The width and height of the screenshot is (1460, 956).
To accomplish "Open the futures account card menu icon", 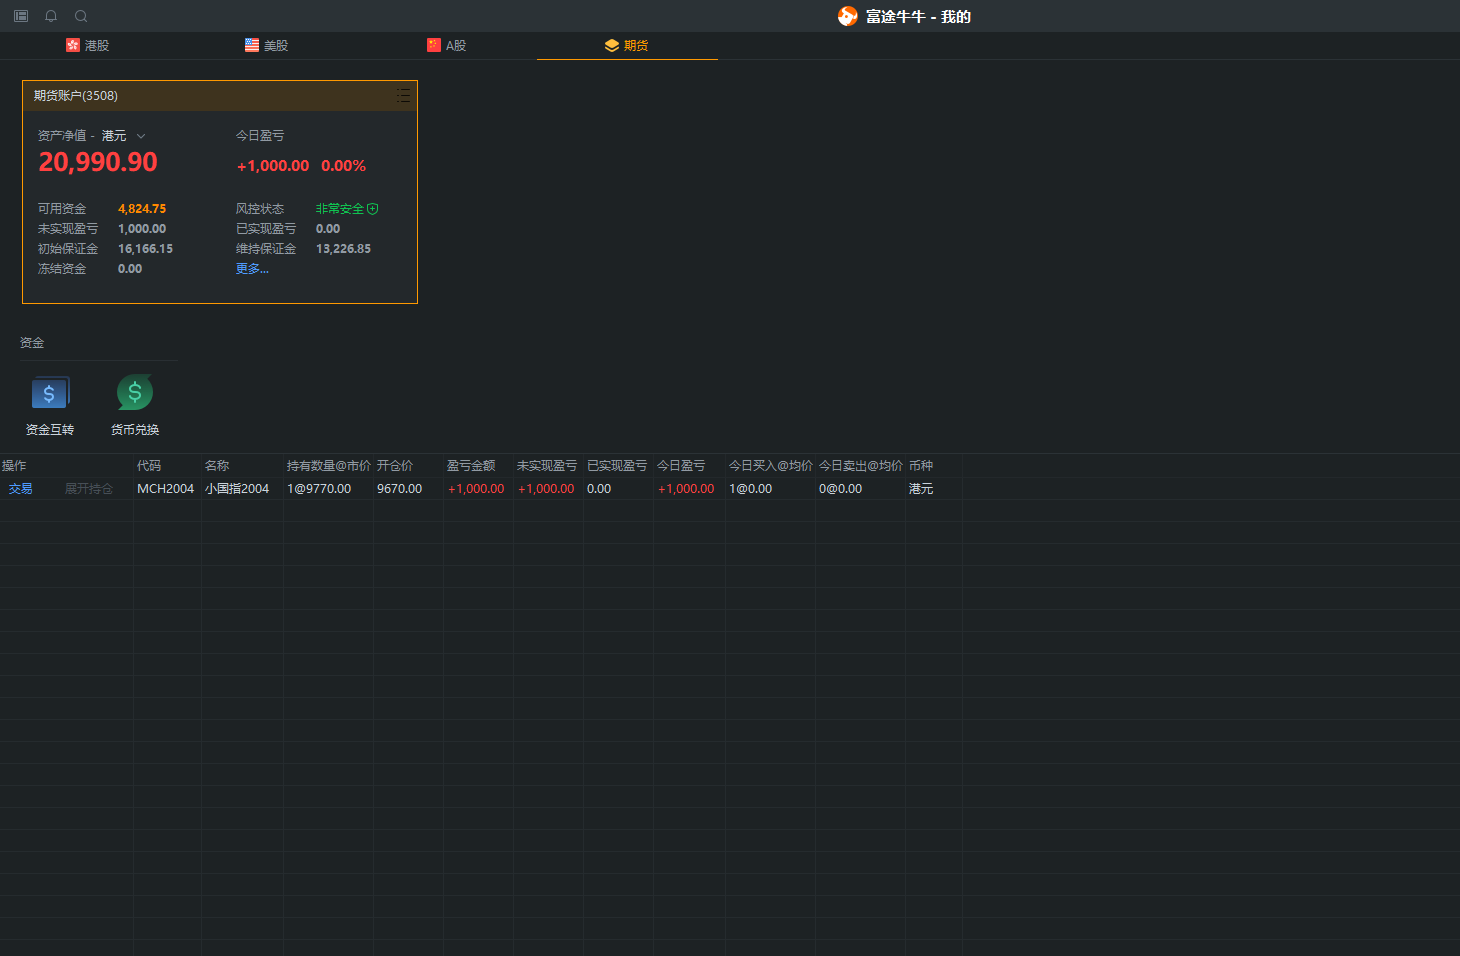I will (403, 95).
